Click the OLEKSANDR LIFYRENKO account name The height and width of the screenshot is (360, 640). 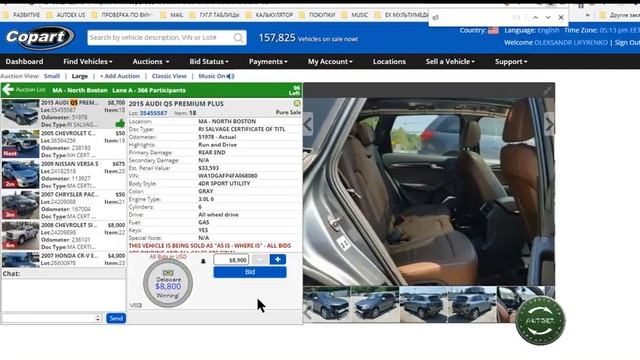click(571, 42)
